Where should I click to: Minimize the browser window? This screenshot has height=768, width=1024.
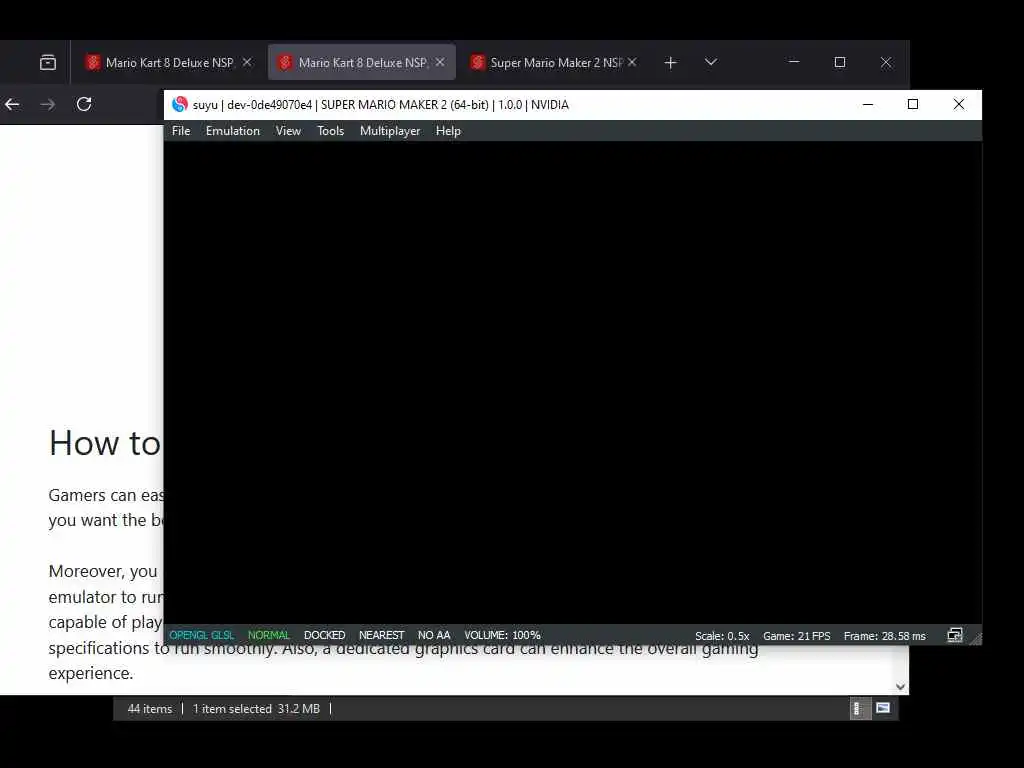[x=794, y=62]
